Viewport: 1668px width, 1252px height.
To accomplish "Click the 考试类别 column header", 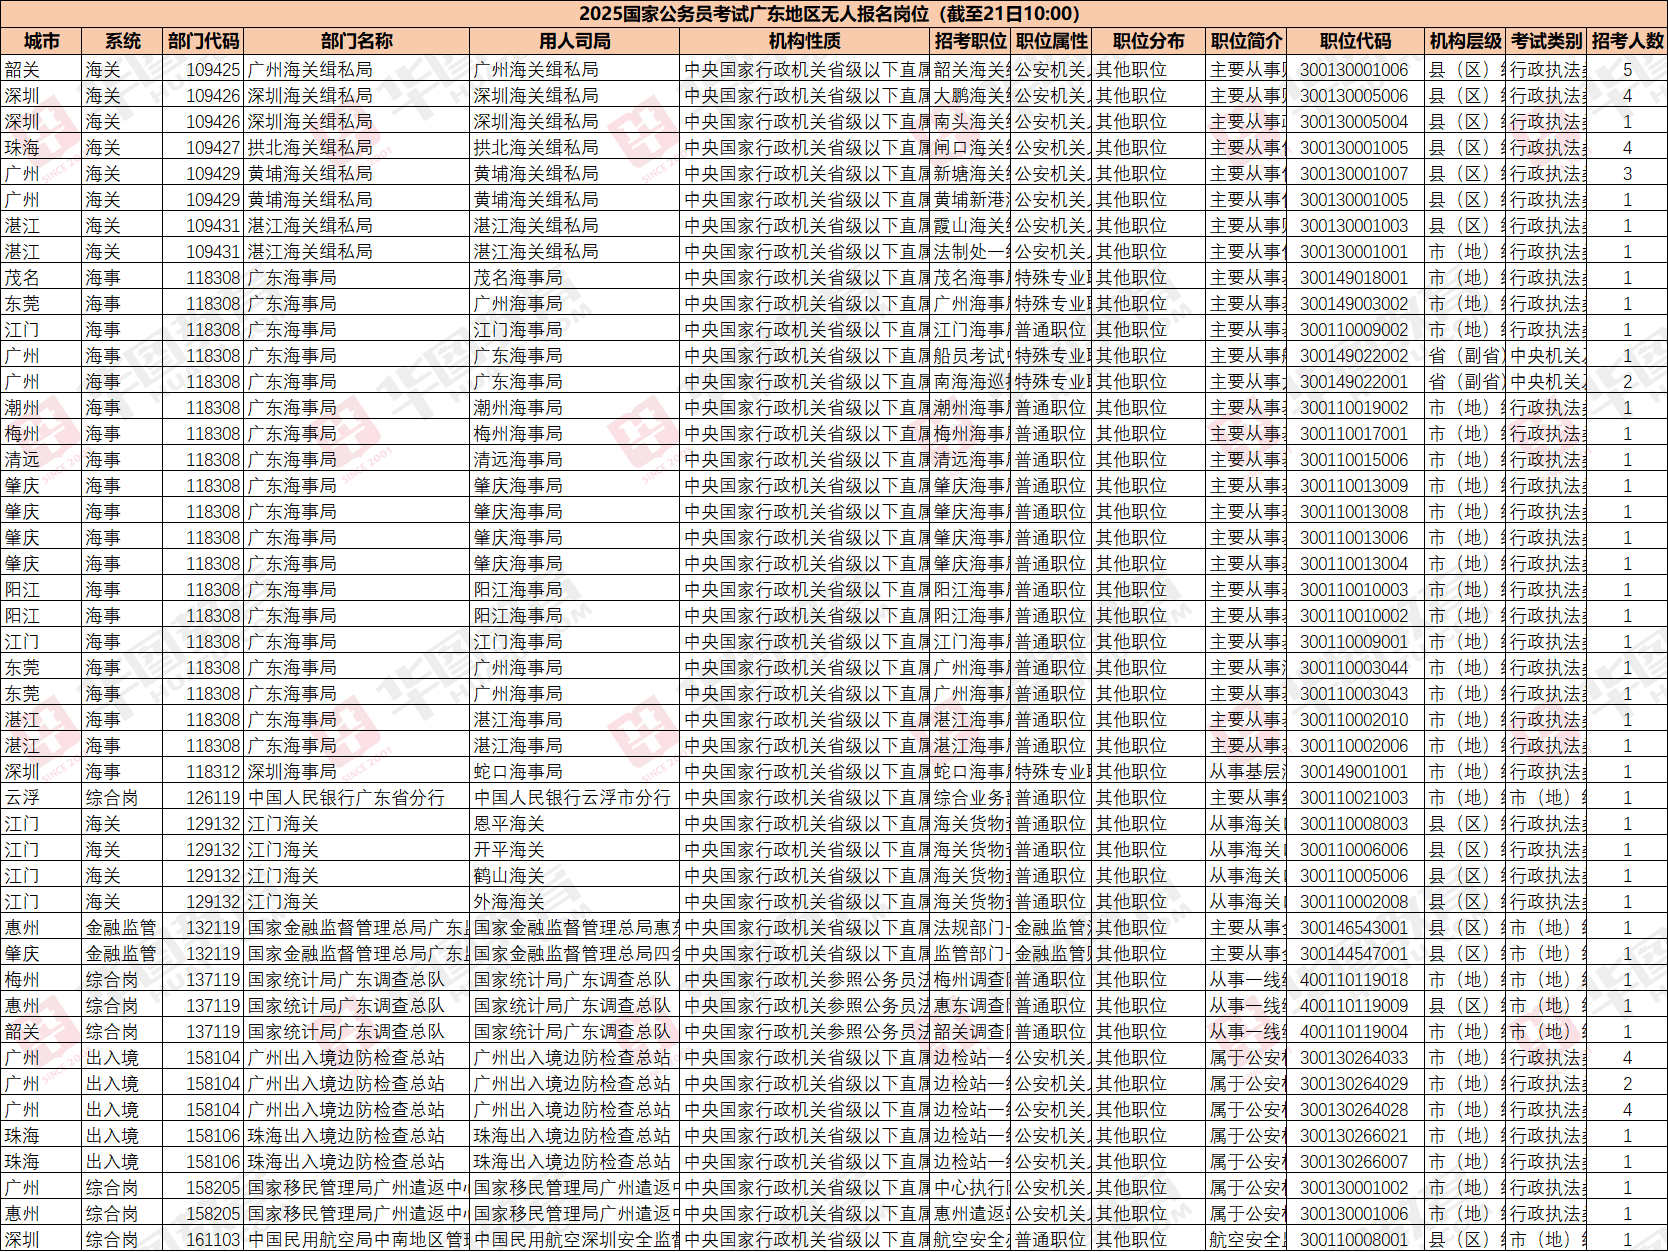I will (x=1546, y=41).
